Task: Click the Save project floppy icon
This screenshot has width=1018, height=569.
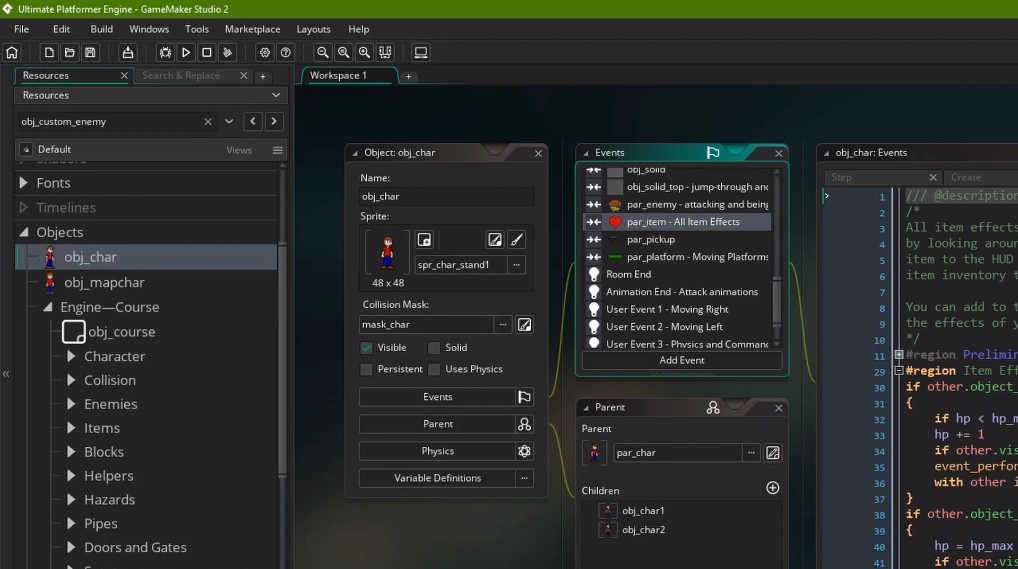Action: 90,53
